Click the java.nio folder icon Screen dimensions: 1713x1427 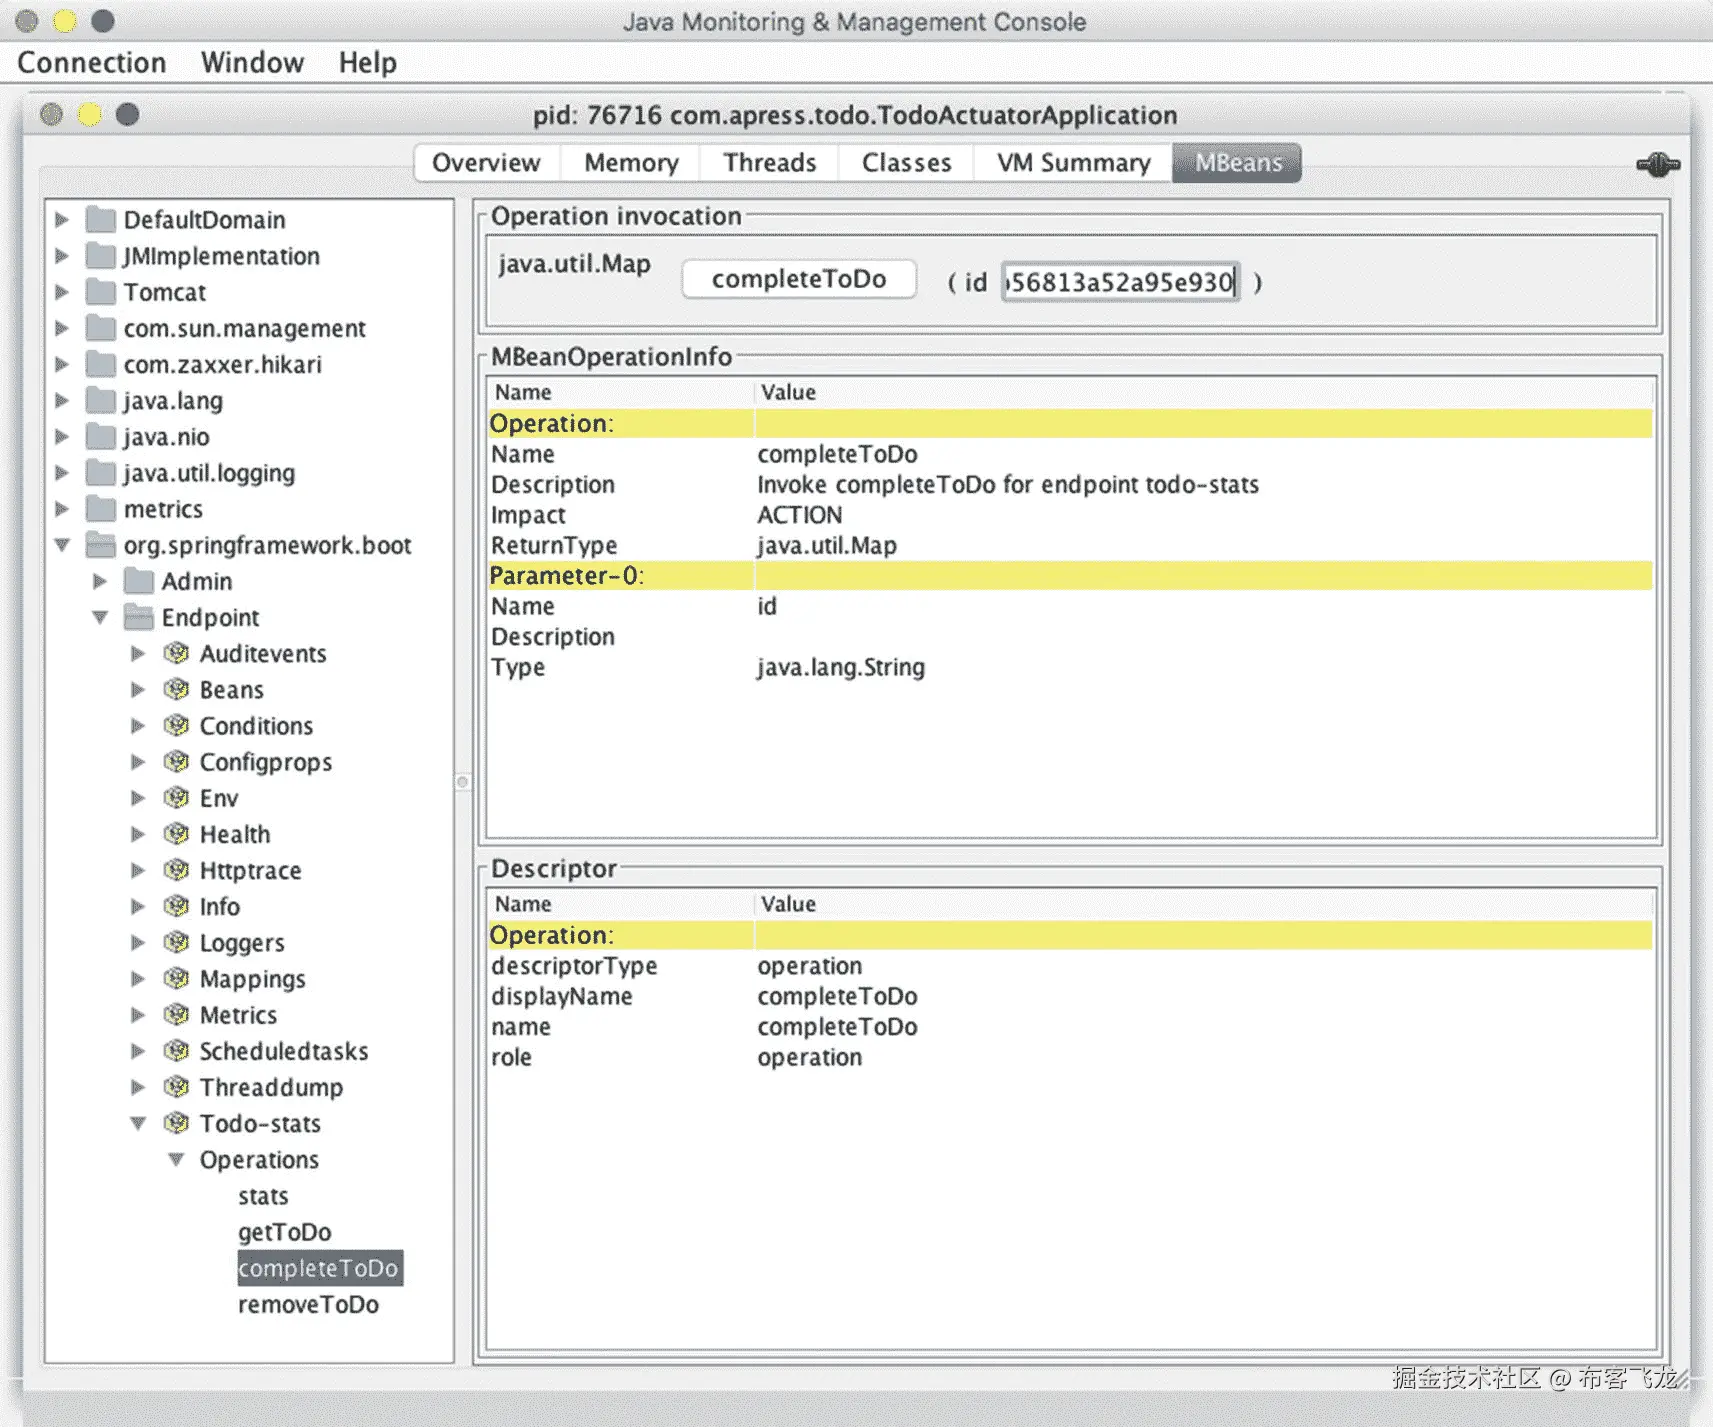[x=100, y=436]
